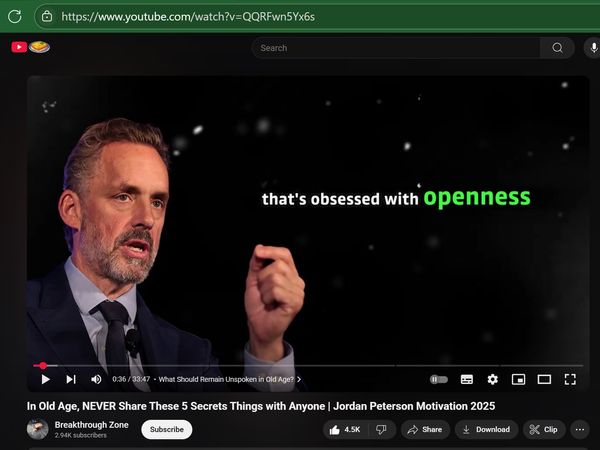The image size is (600, 450).
Task: Dislike this video
Action: pos(382,429)
